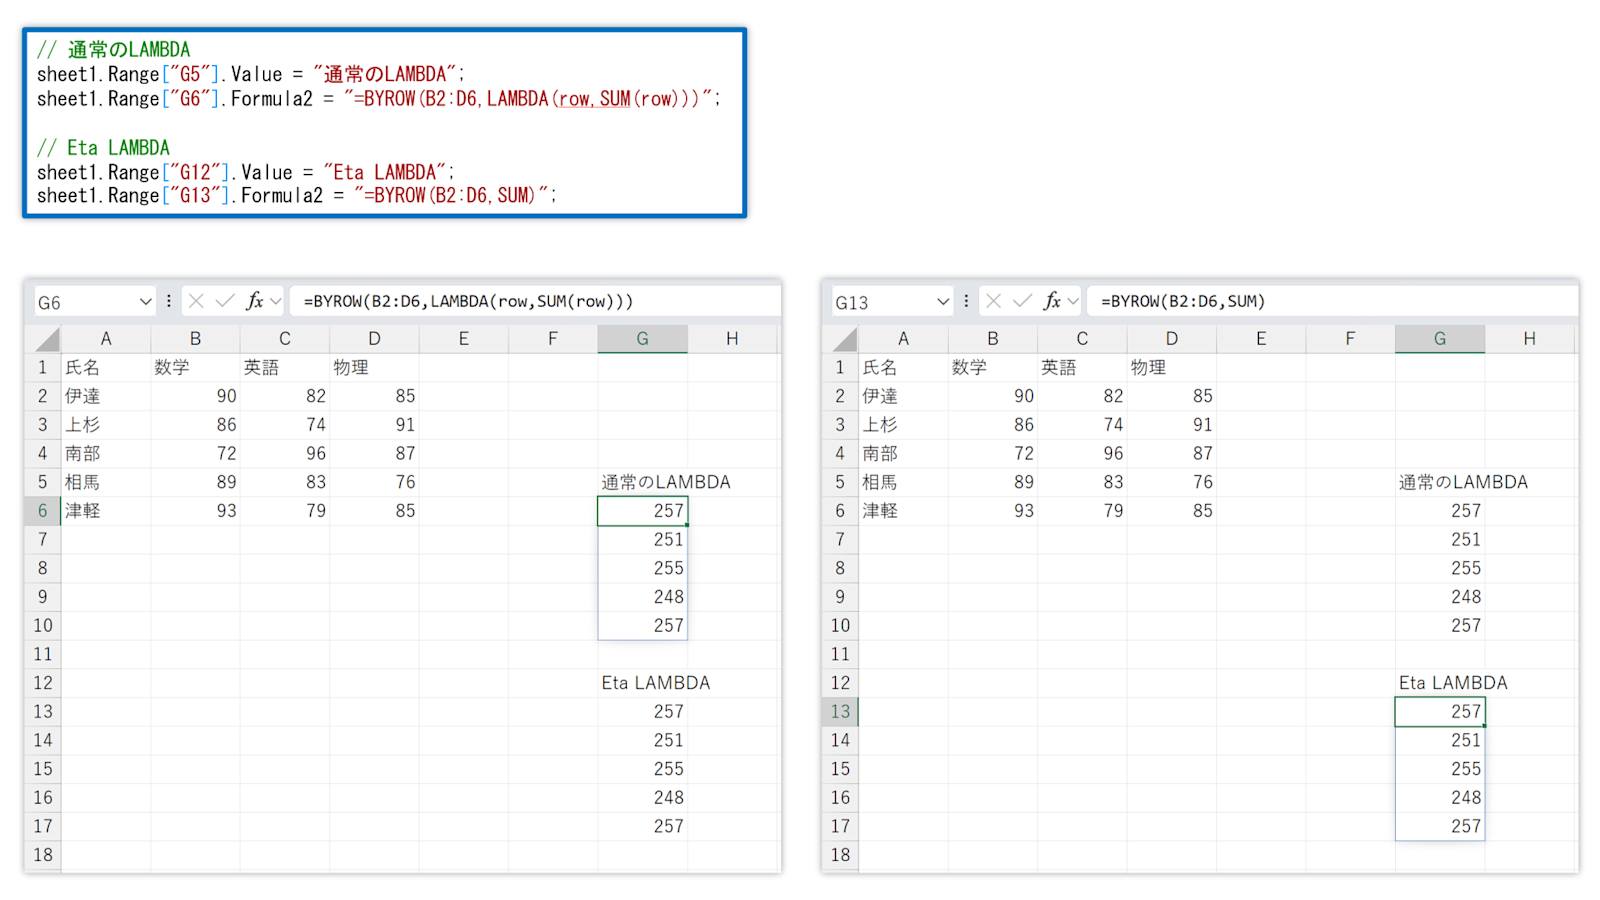The height and width of the screenshot is (900, 1600).
Task: Click the fx Insert Function icon in left window
Action: click(x=255, y=301)
